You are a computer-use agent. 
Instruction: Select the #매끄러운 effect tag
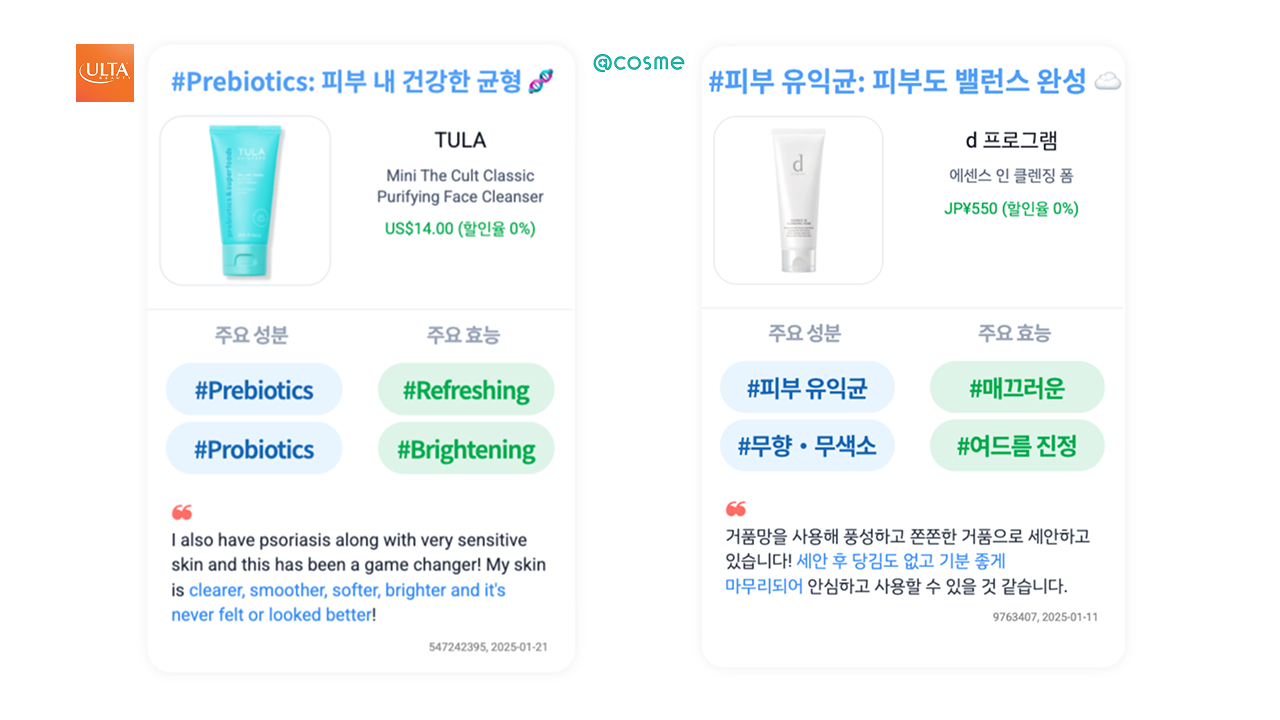pos(1017,387)
